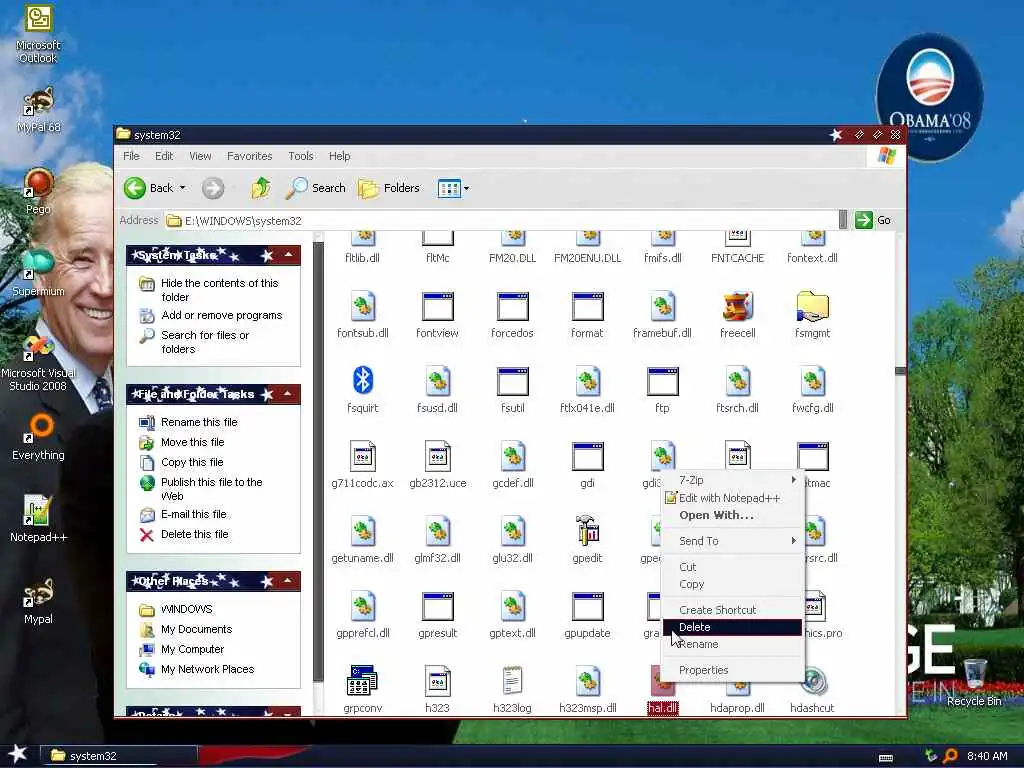The width and height of the screenshot is (1024, 768).
Task: Select the h323log text file icon
Action: tap(512, 680)
